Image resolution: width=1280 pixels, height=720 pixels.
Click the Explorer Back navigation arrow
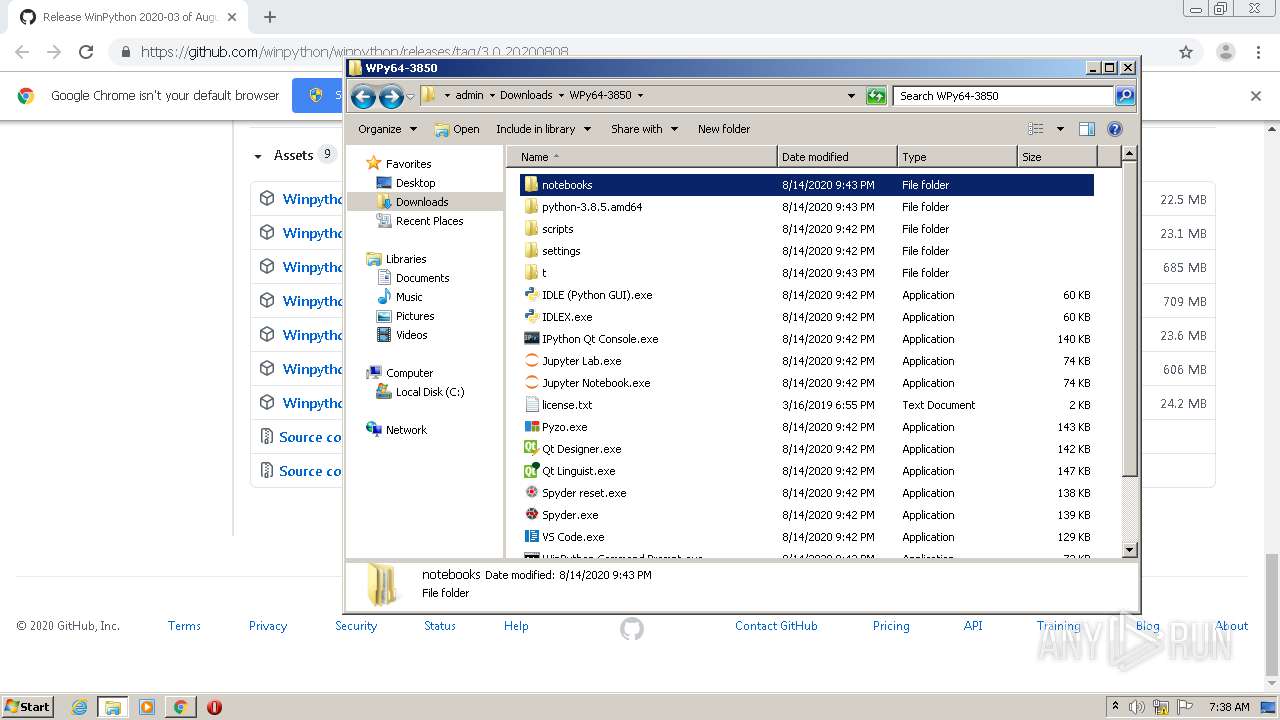[364, 96]
